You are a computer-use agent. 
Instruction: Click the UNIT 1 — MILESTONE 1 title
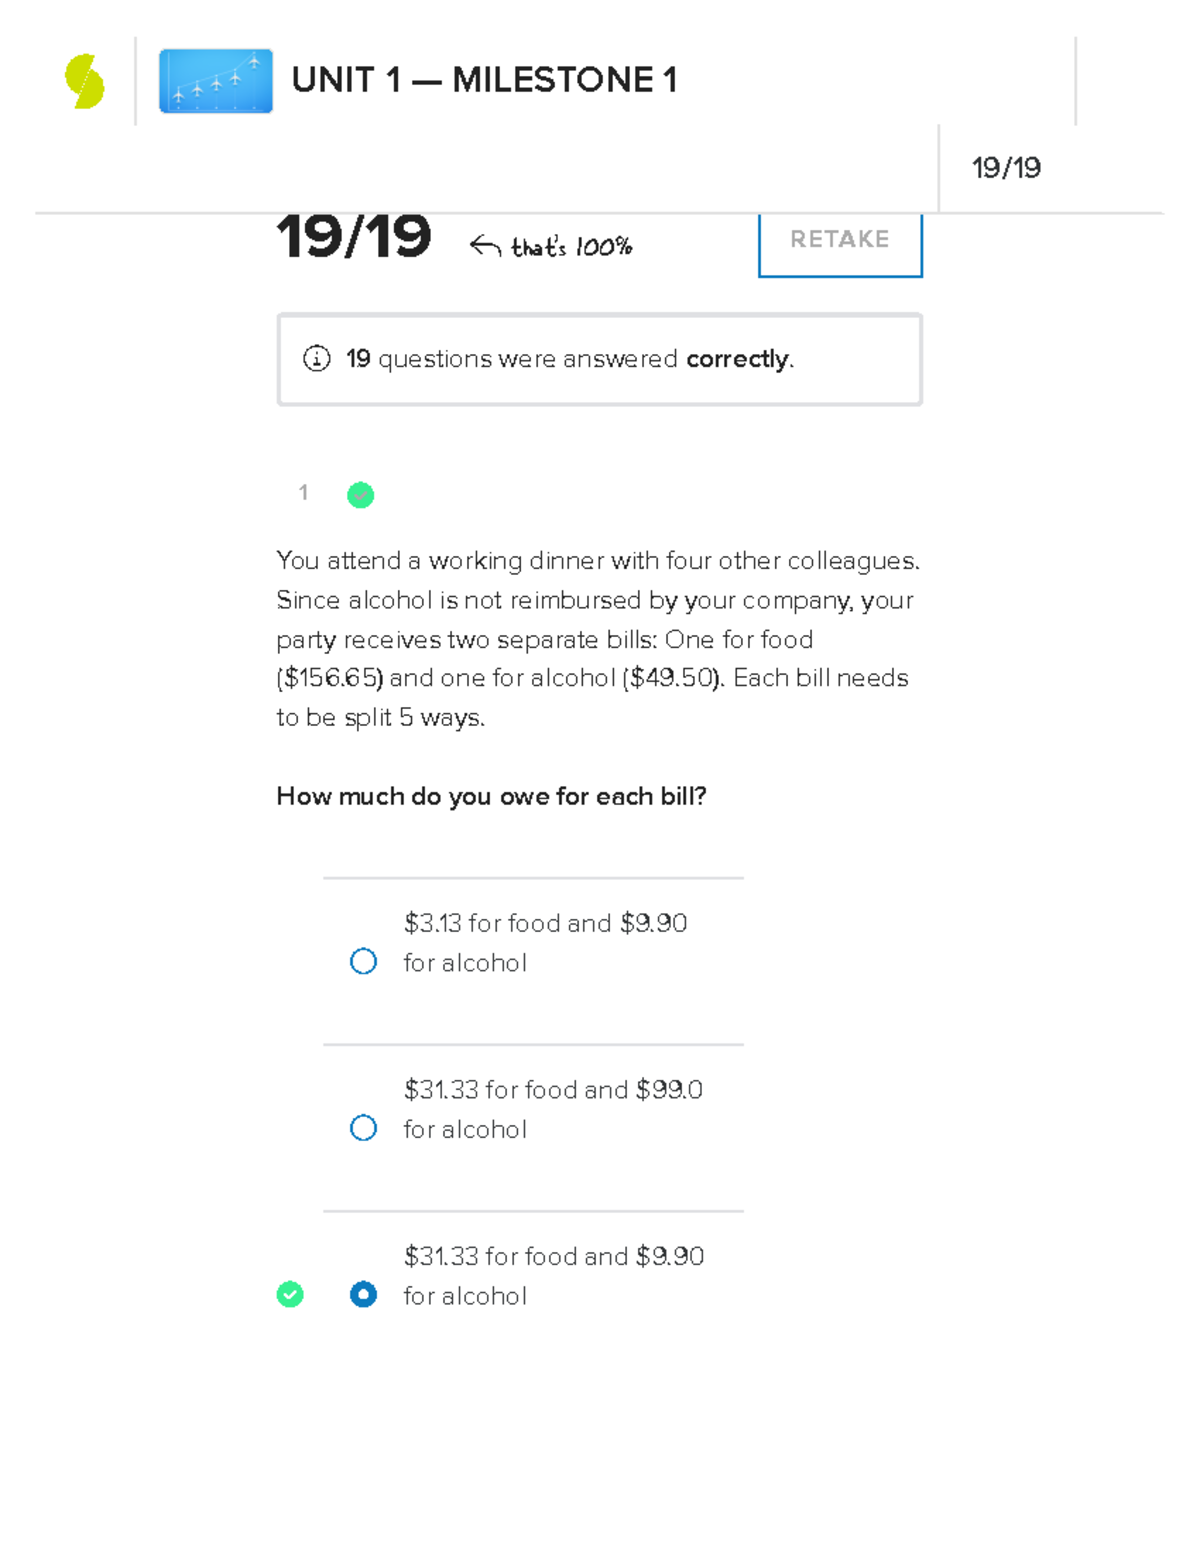[484, 80]
